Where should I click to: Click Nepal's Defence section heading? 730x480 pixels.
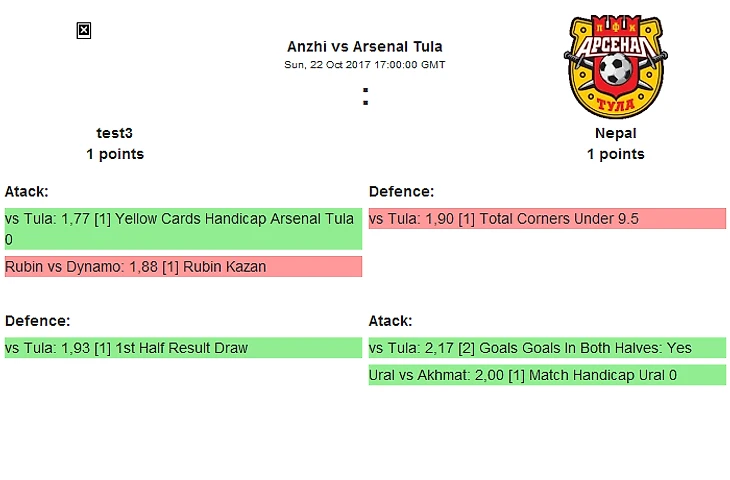pyautogui.click(x=401, y=191)
